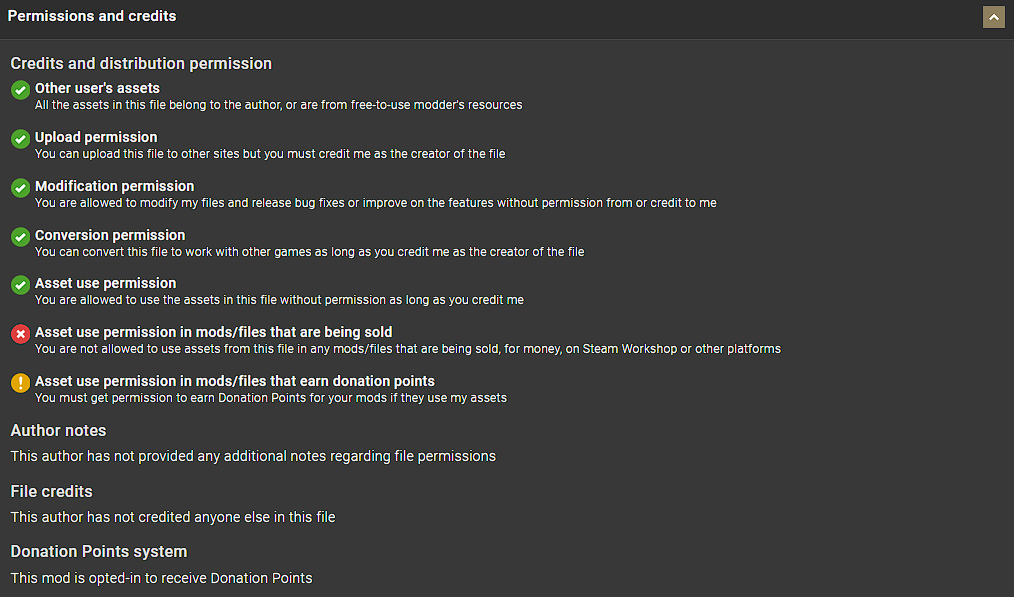The height and width of the screenshot is (597, 1014).
Task: Click green check icon beside Upload permission
Action: tap(20, 139)
